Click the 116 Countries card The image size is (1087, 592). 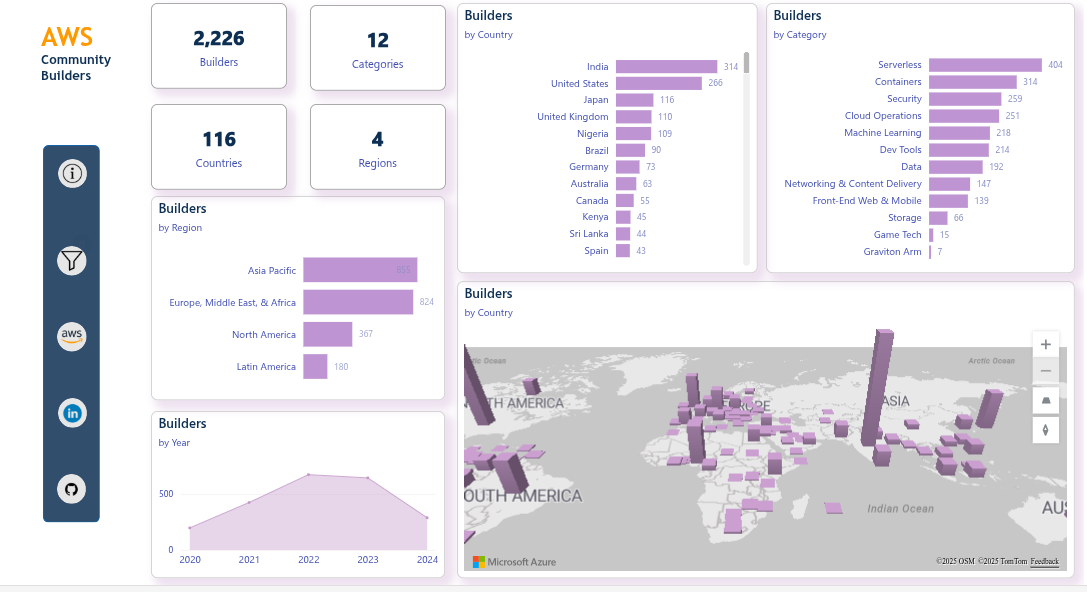(218, 147)
